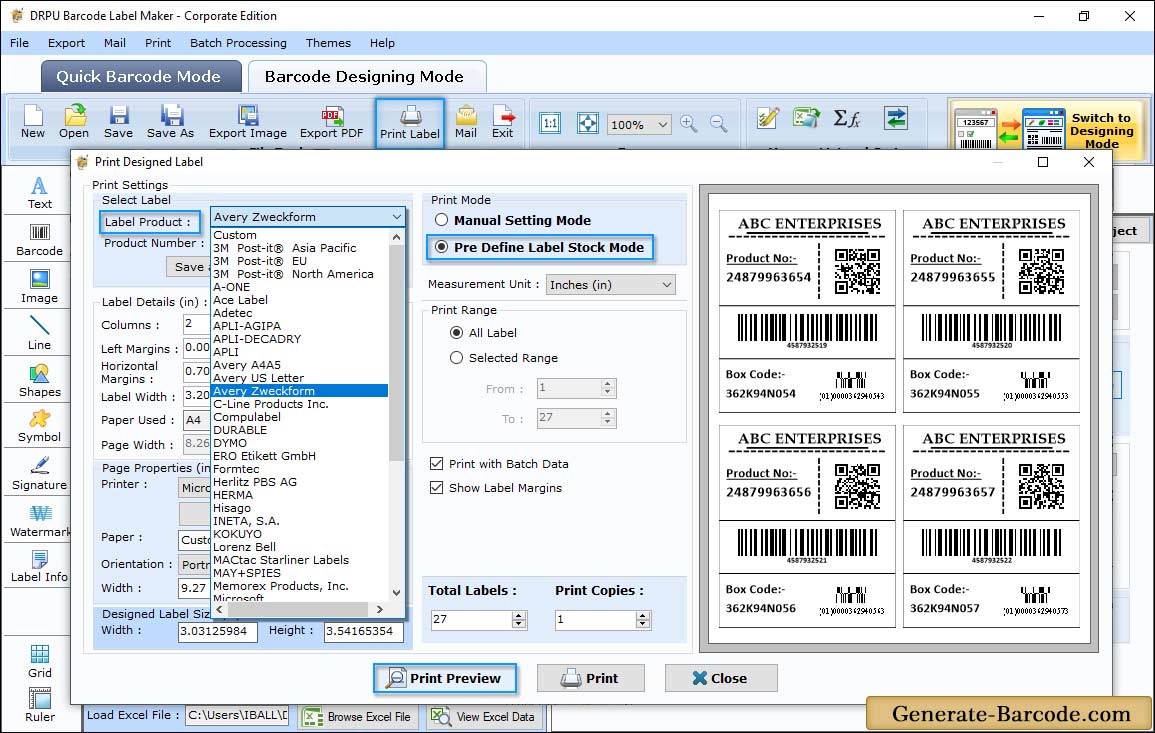Toggle Show Label Margins checkbox
The image size is (1155, 733).
click(x=436, y=487)
